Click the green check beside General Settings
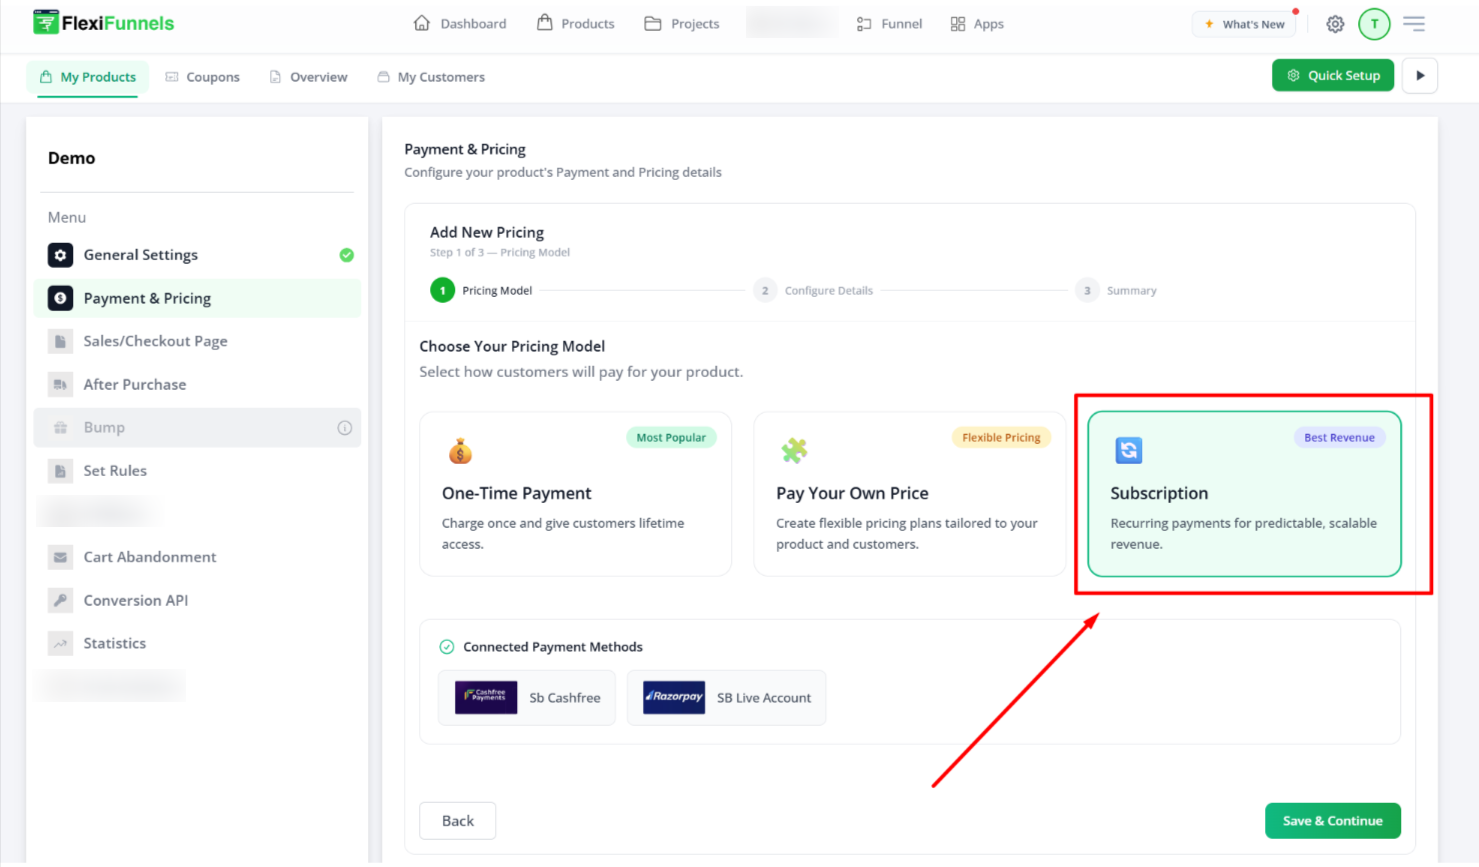 coord(346,255)
